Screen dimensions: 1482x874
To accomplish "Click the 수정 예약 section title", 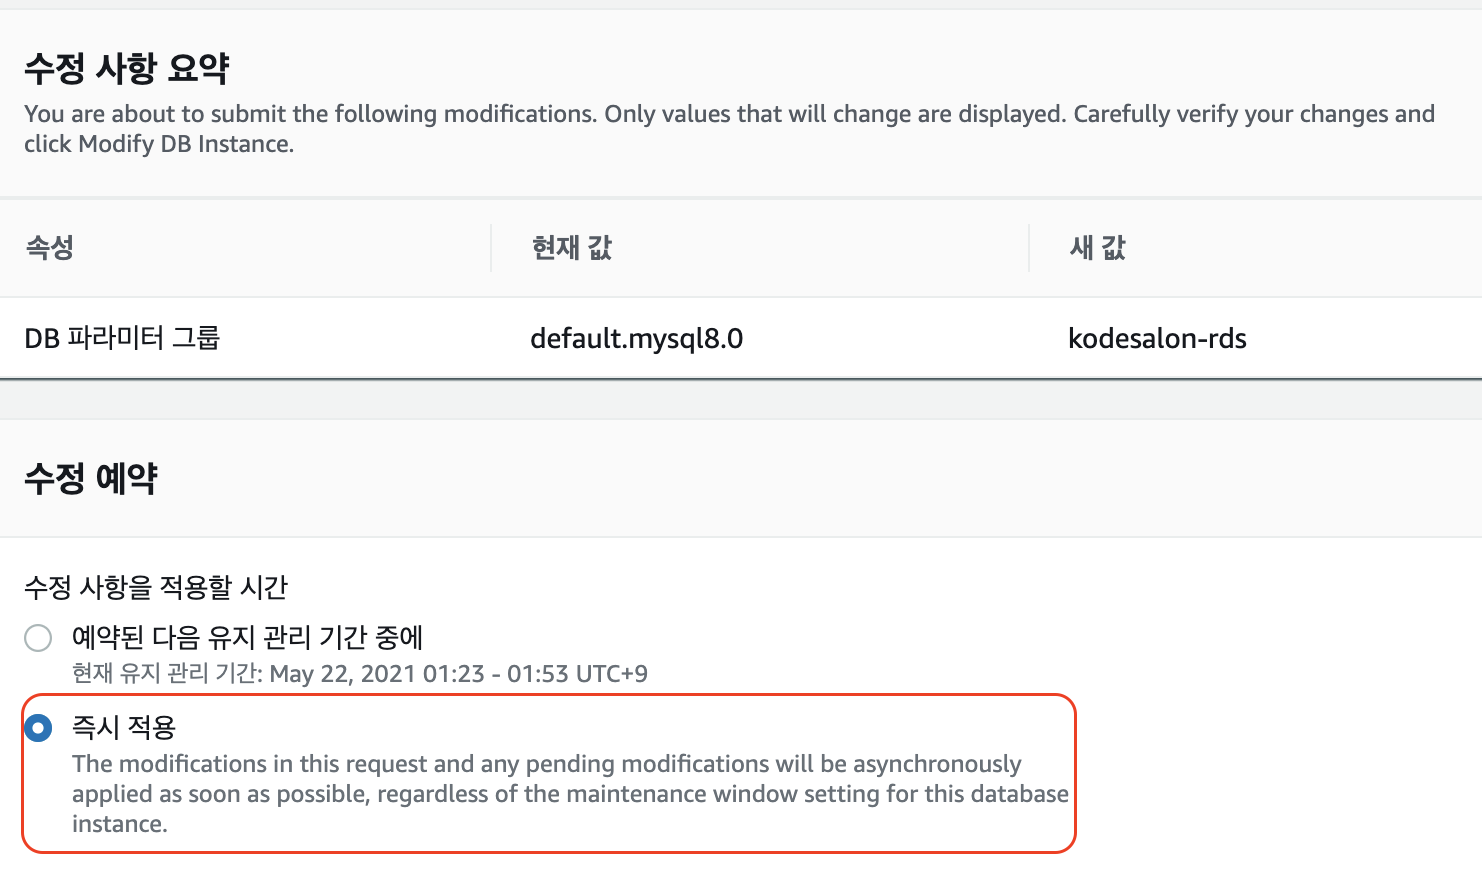I will (91, 478).
